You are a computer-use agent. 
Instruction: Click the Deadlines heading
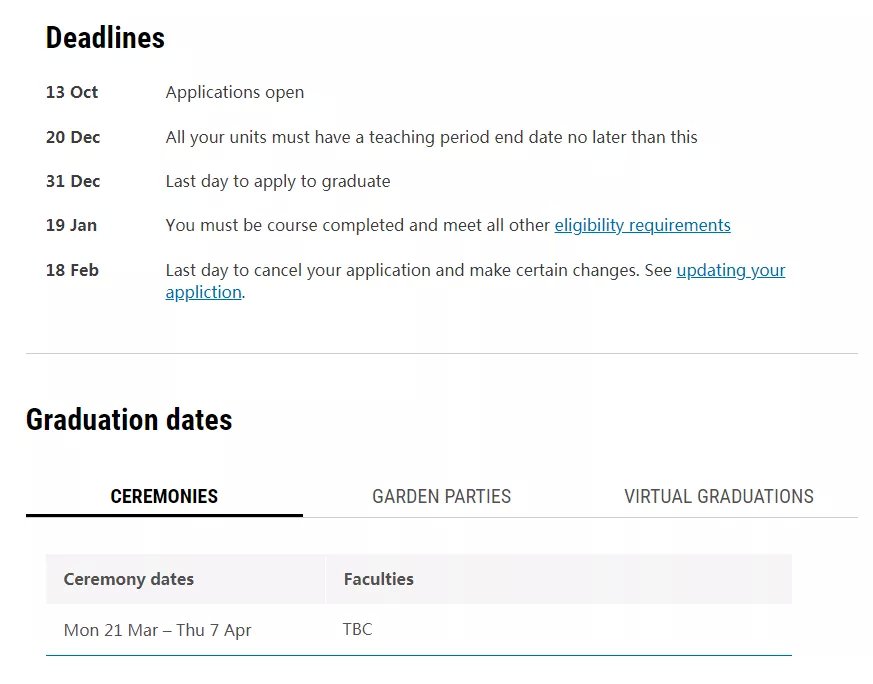(x=105, y=38)
